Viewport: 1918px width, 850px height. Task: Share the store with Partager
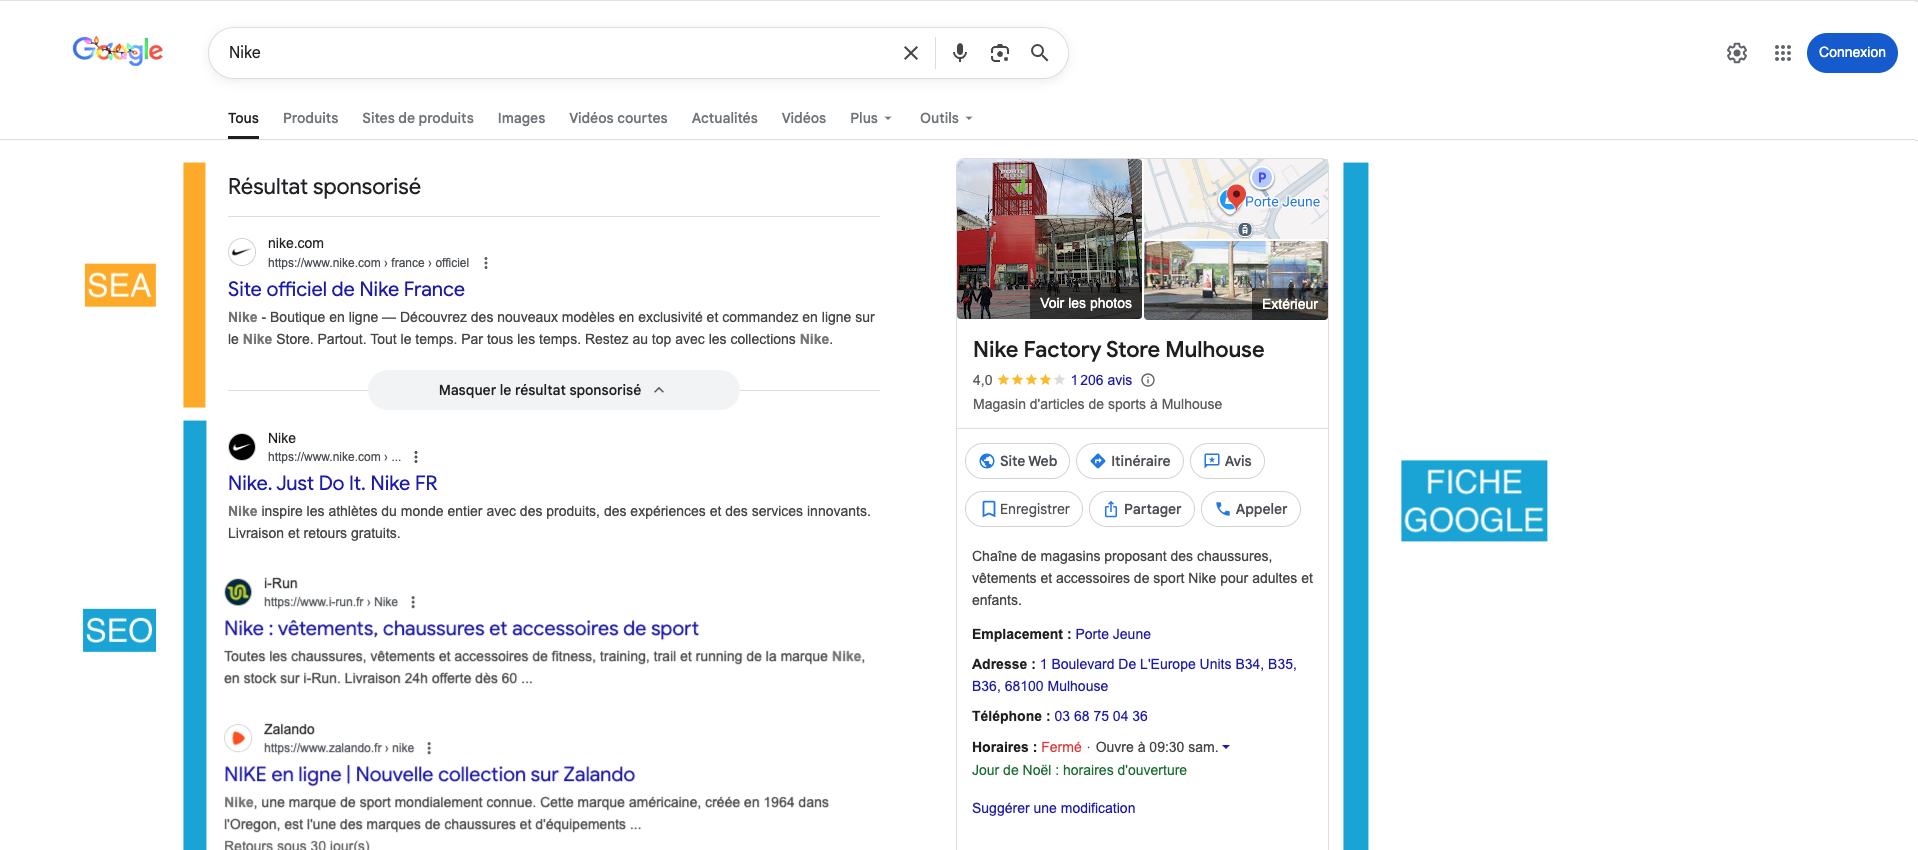point(1142,509)
